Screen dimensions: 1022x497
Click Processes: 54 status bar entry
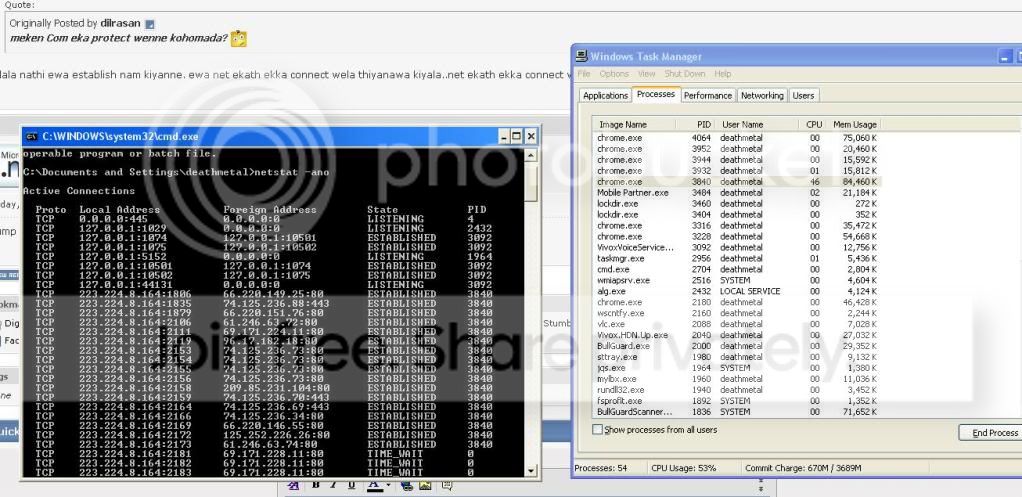point(601,468)
